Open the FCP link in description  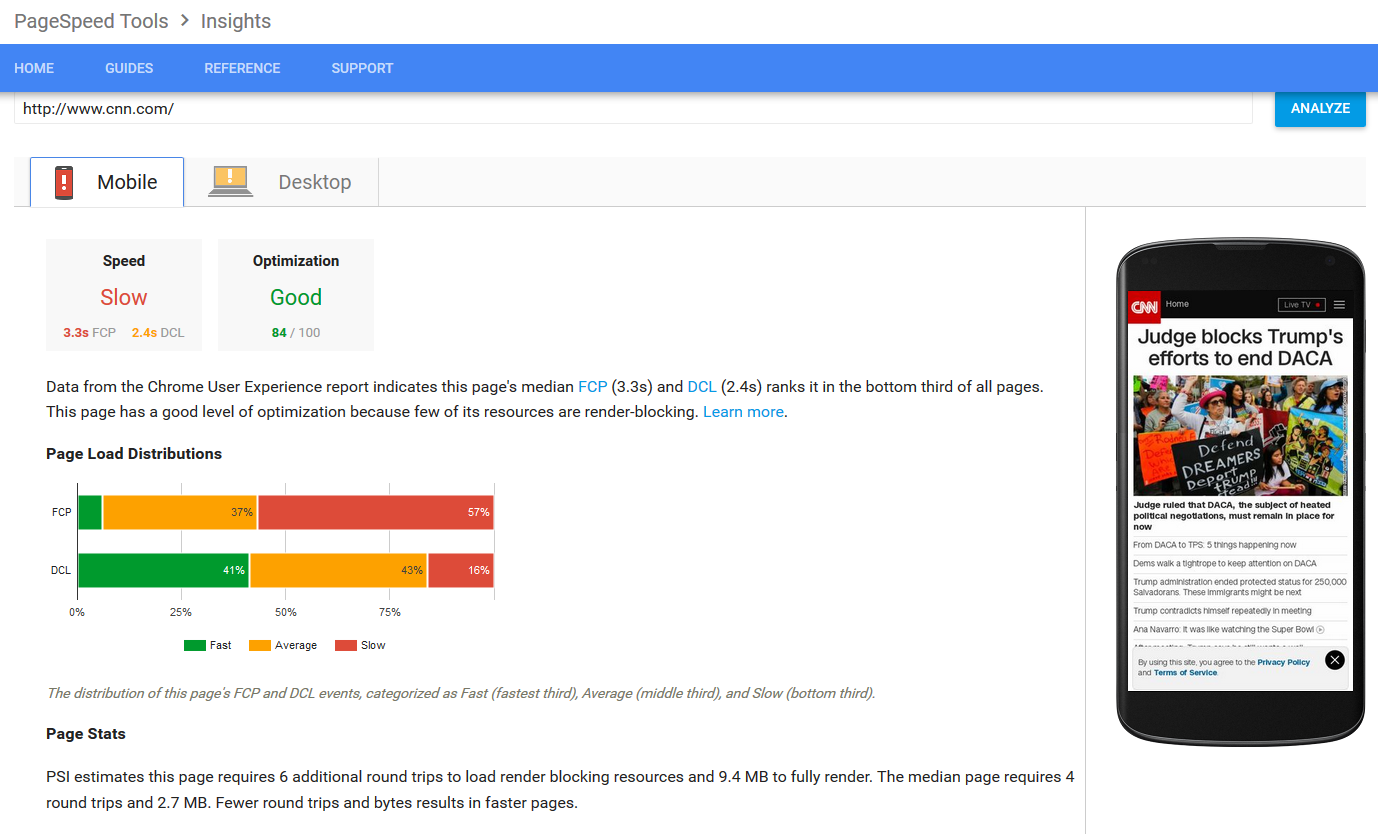(592, 386)
